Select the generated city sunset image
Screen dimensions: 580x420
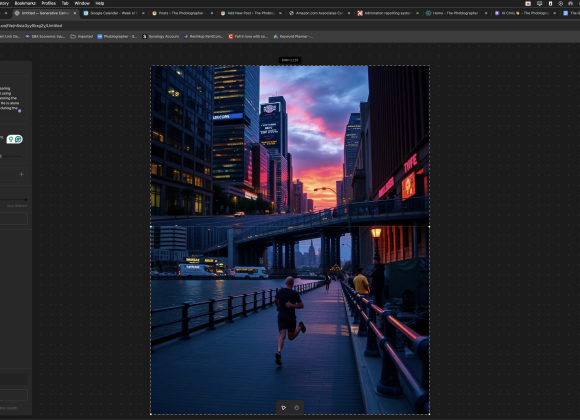290,240
